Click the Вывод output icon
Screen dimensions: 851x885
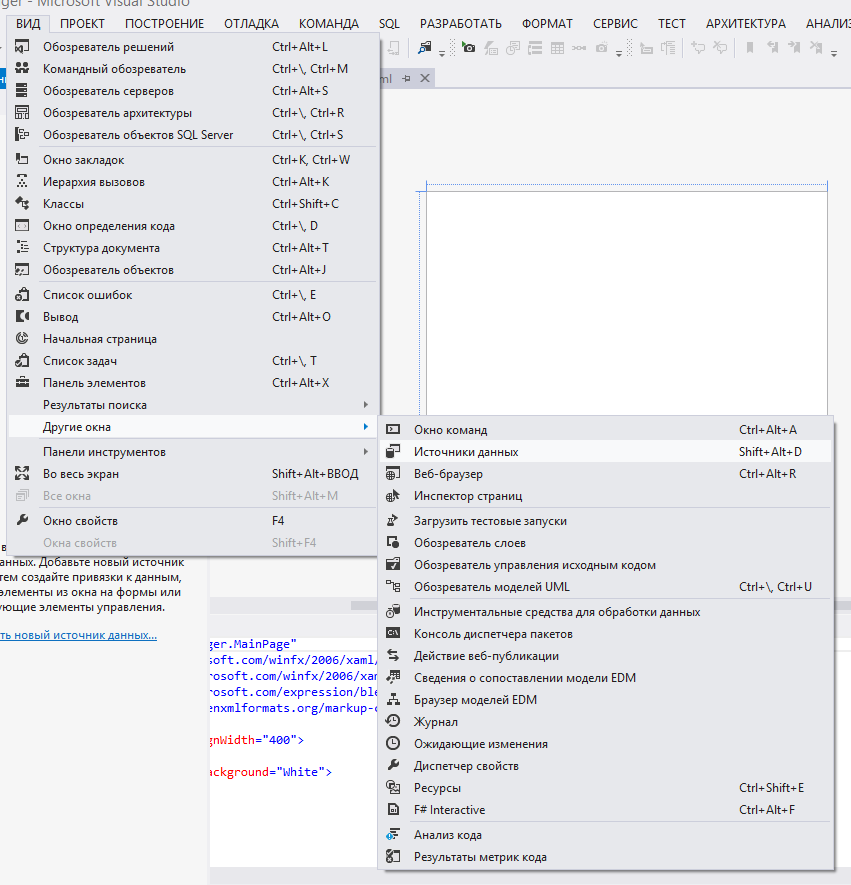(22, 317)
